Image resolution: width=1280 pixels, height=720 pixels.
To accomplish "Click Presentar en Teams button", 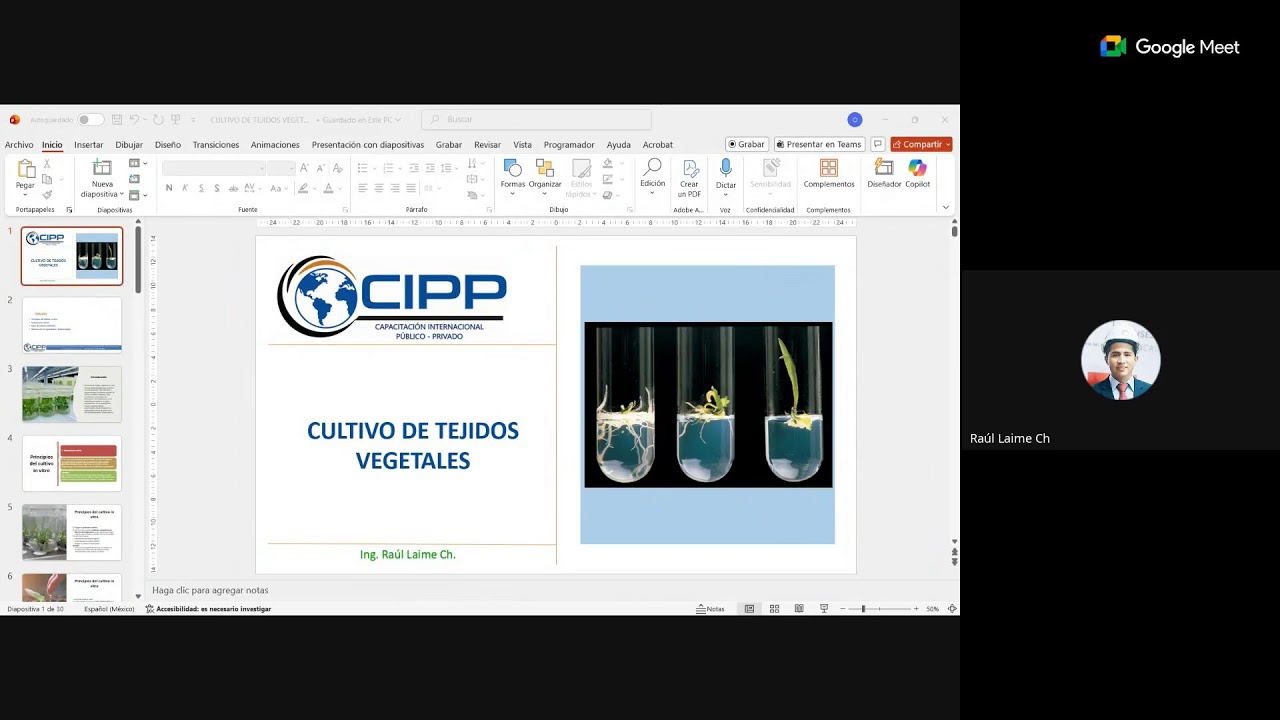I will tap(819, 144).
